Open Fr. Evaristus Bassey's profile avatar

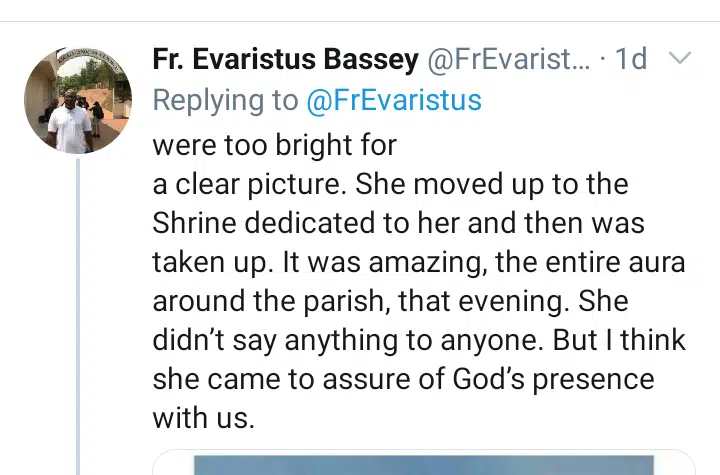77,100
